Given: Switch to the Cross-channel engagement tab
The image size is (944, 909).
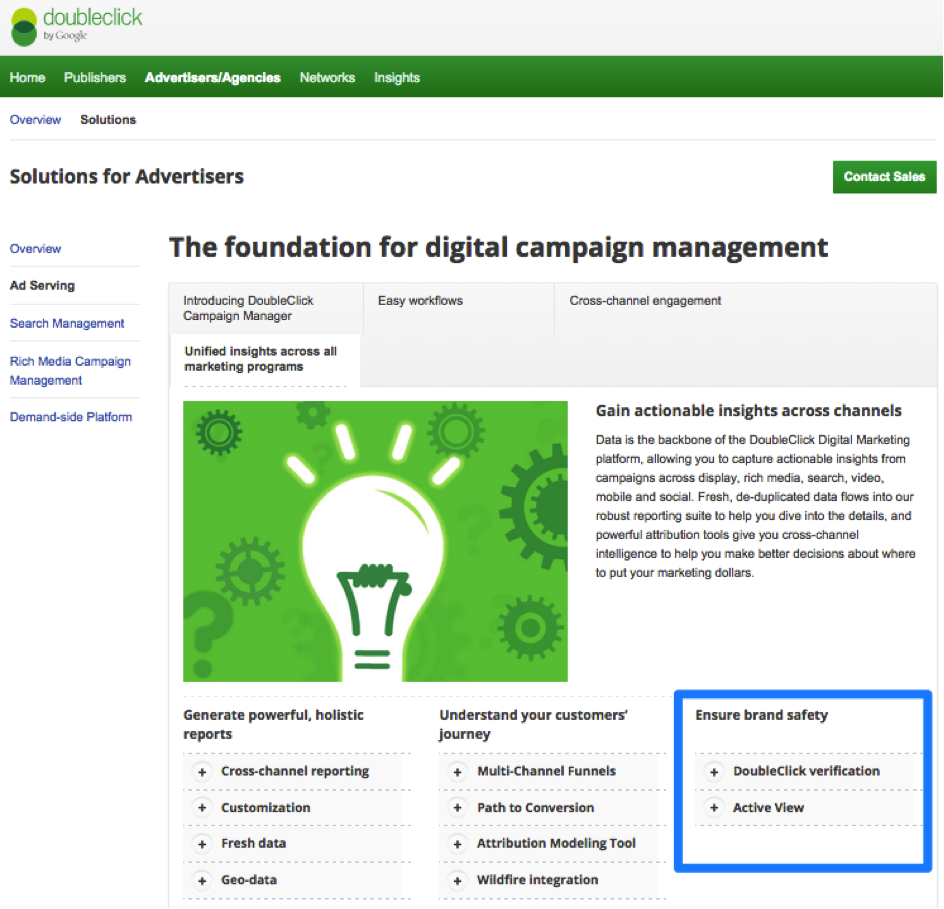Looking at the screenshot, I should tap(645, 300).
